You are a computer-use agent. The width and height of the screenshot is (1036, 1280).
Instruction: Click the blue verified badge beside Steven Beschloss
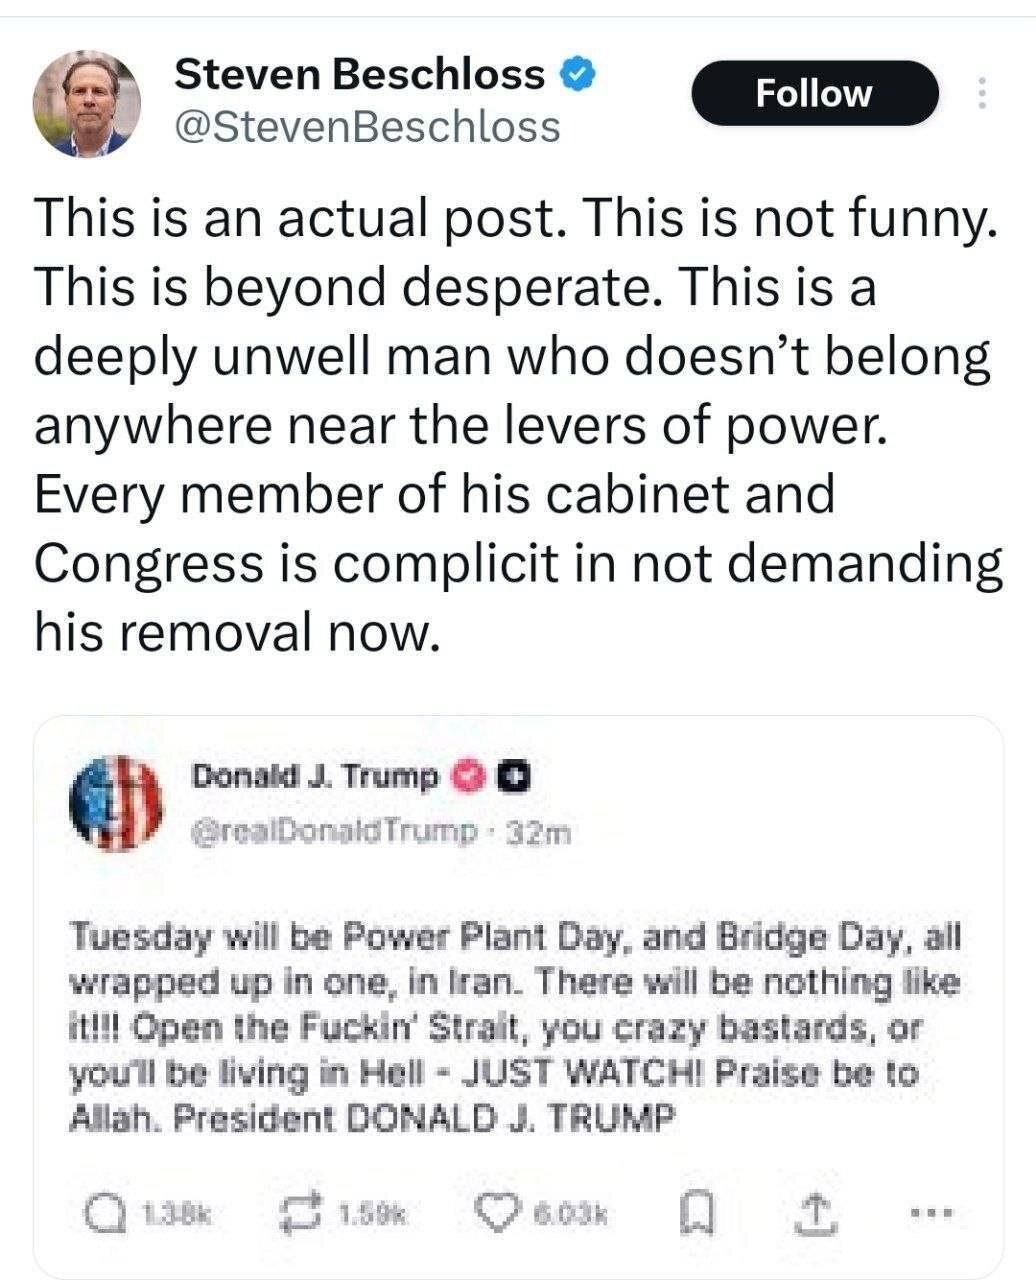[578, 73]
